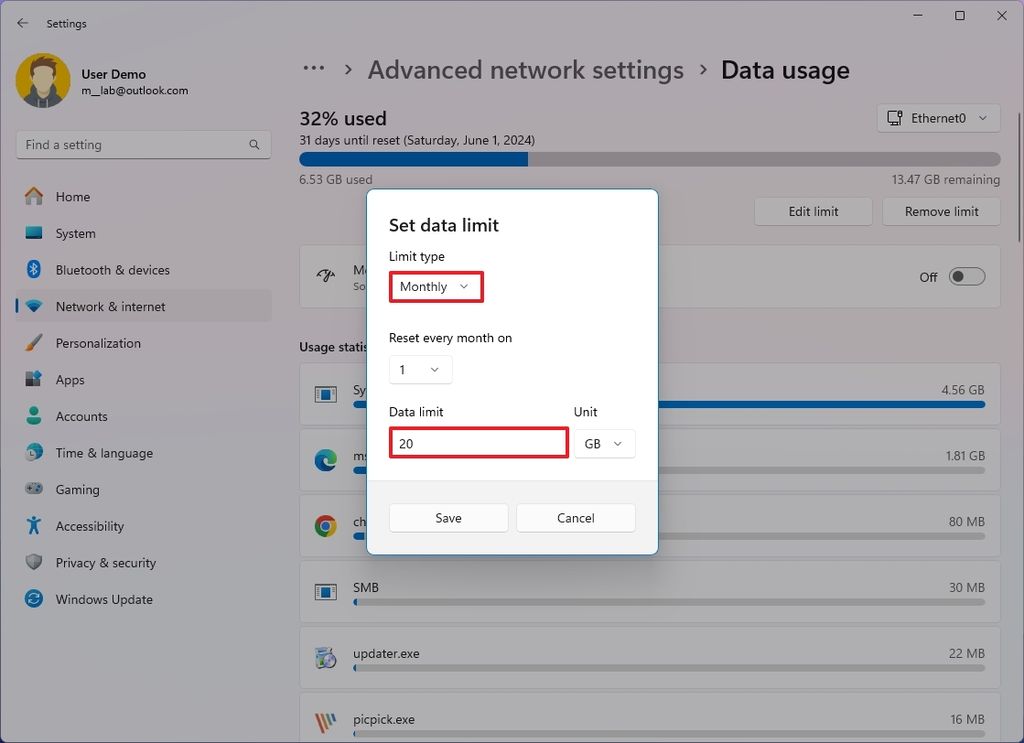The height and width of the screenshot is (743, 1024).
Task: Click inside the Data limit input field
Action: (x=478, y=443)
